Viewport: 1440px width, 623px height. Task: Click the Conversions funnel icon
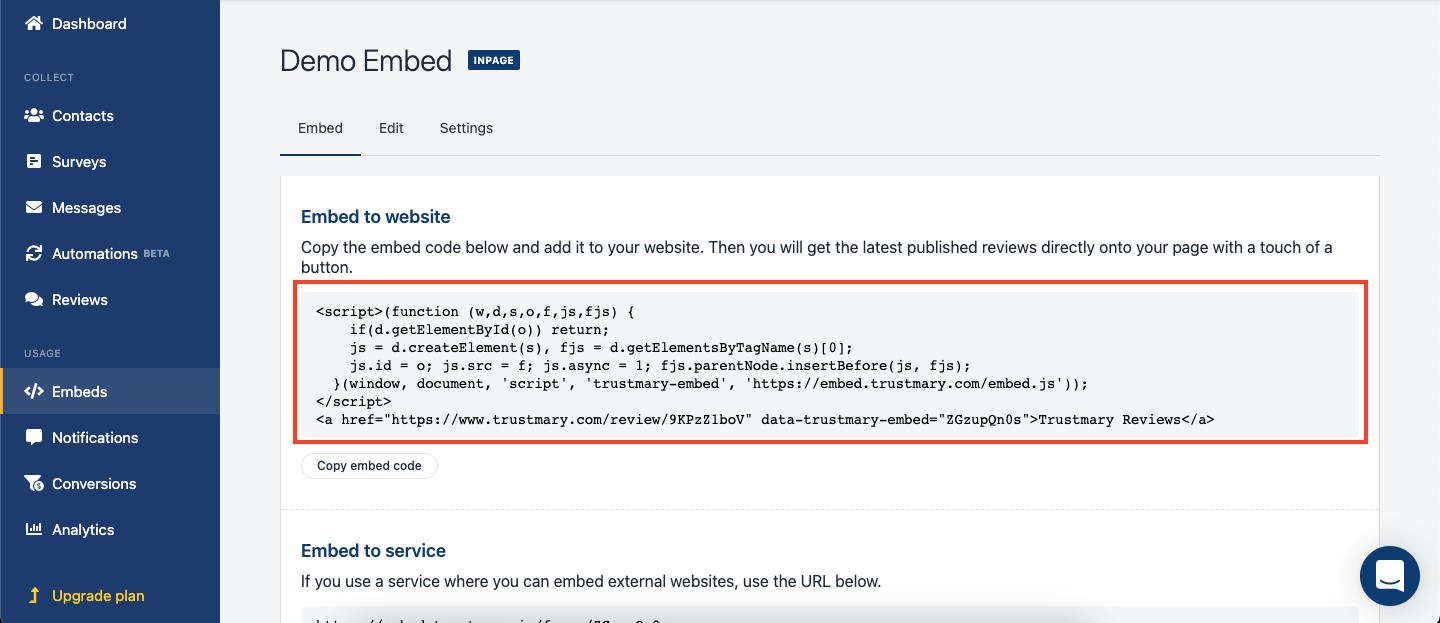34,483
